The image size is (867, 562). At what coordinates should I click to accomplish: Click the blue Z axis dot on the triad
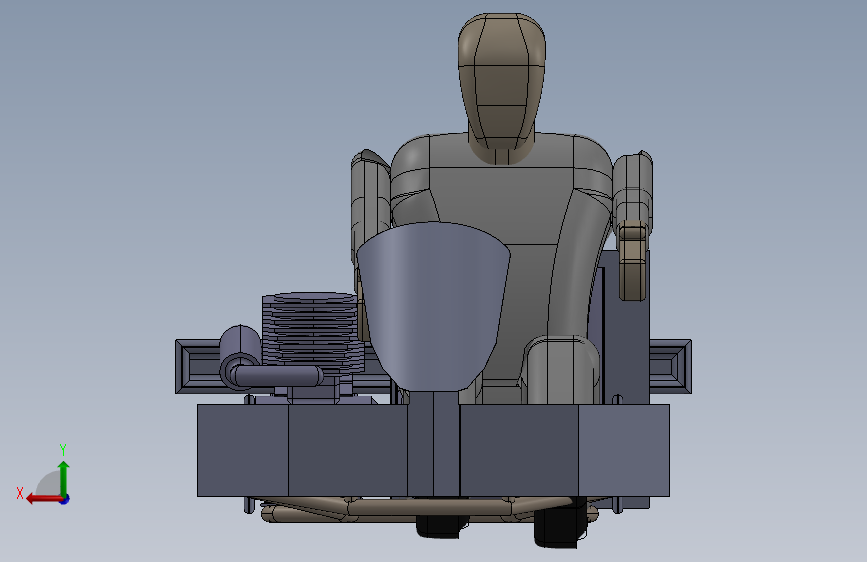point(65,499)
